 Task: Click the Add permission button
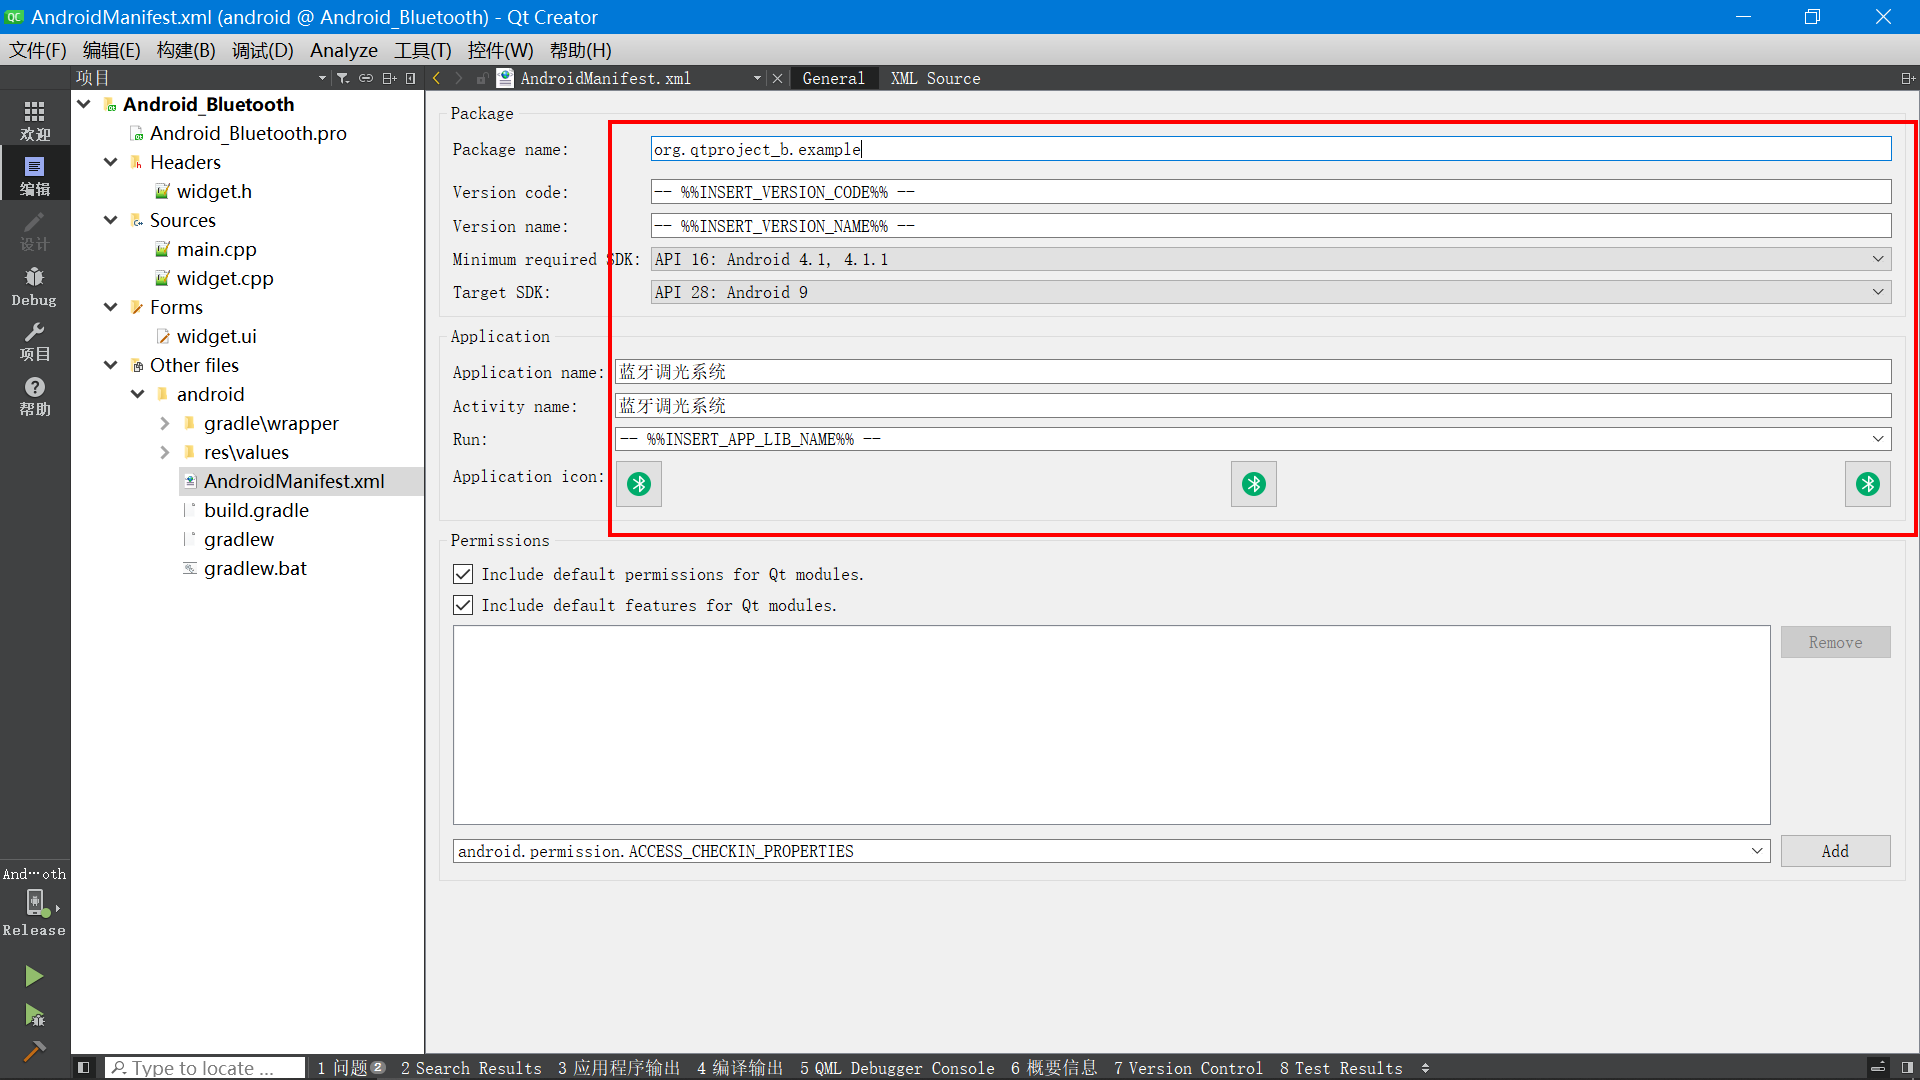(1834, 851)
